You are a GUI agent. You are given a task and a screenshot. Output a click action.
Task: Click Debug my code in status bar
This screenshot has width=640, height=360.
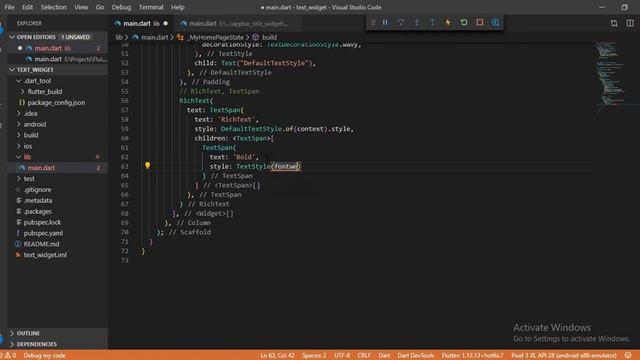[x=44, y=356]
